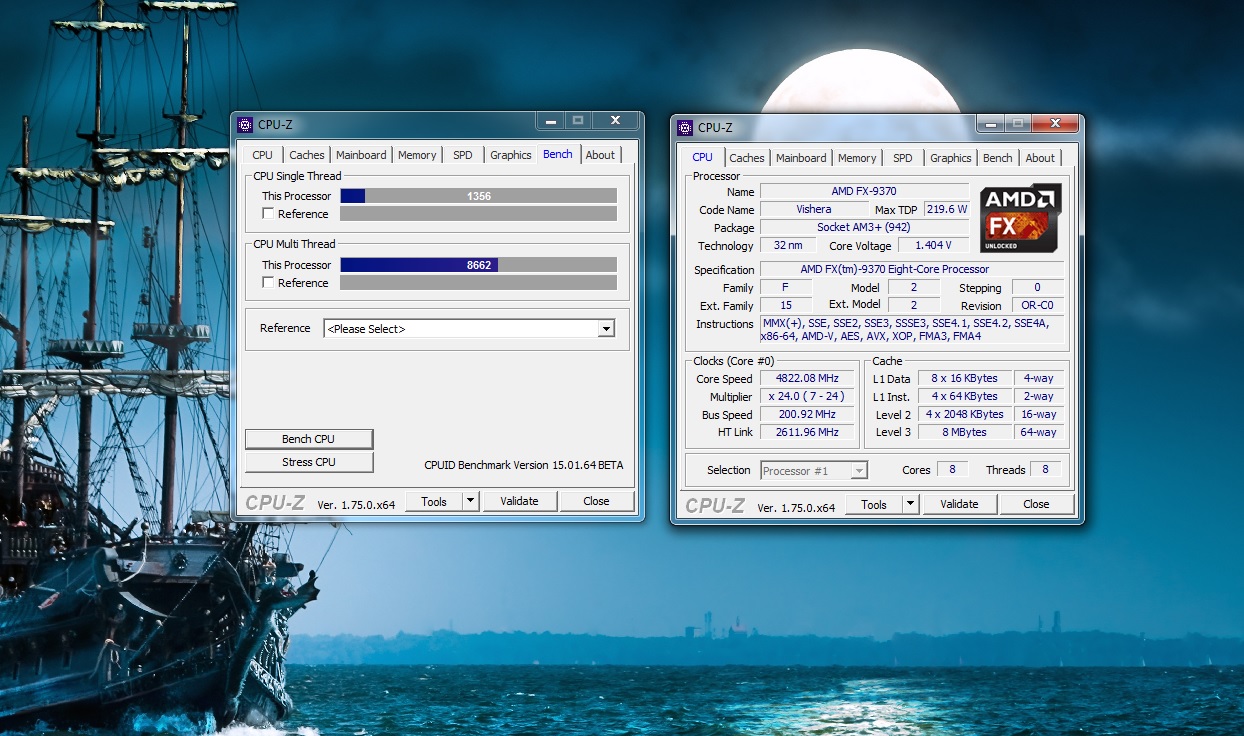Click Tools button in left window
Screen dimensions: 1244x736
(434, 501)
